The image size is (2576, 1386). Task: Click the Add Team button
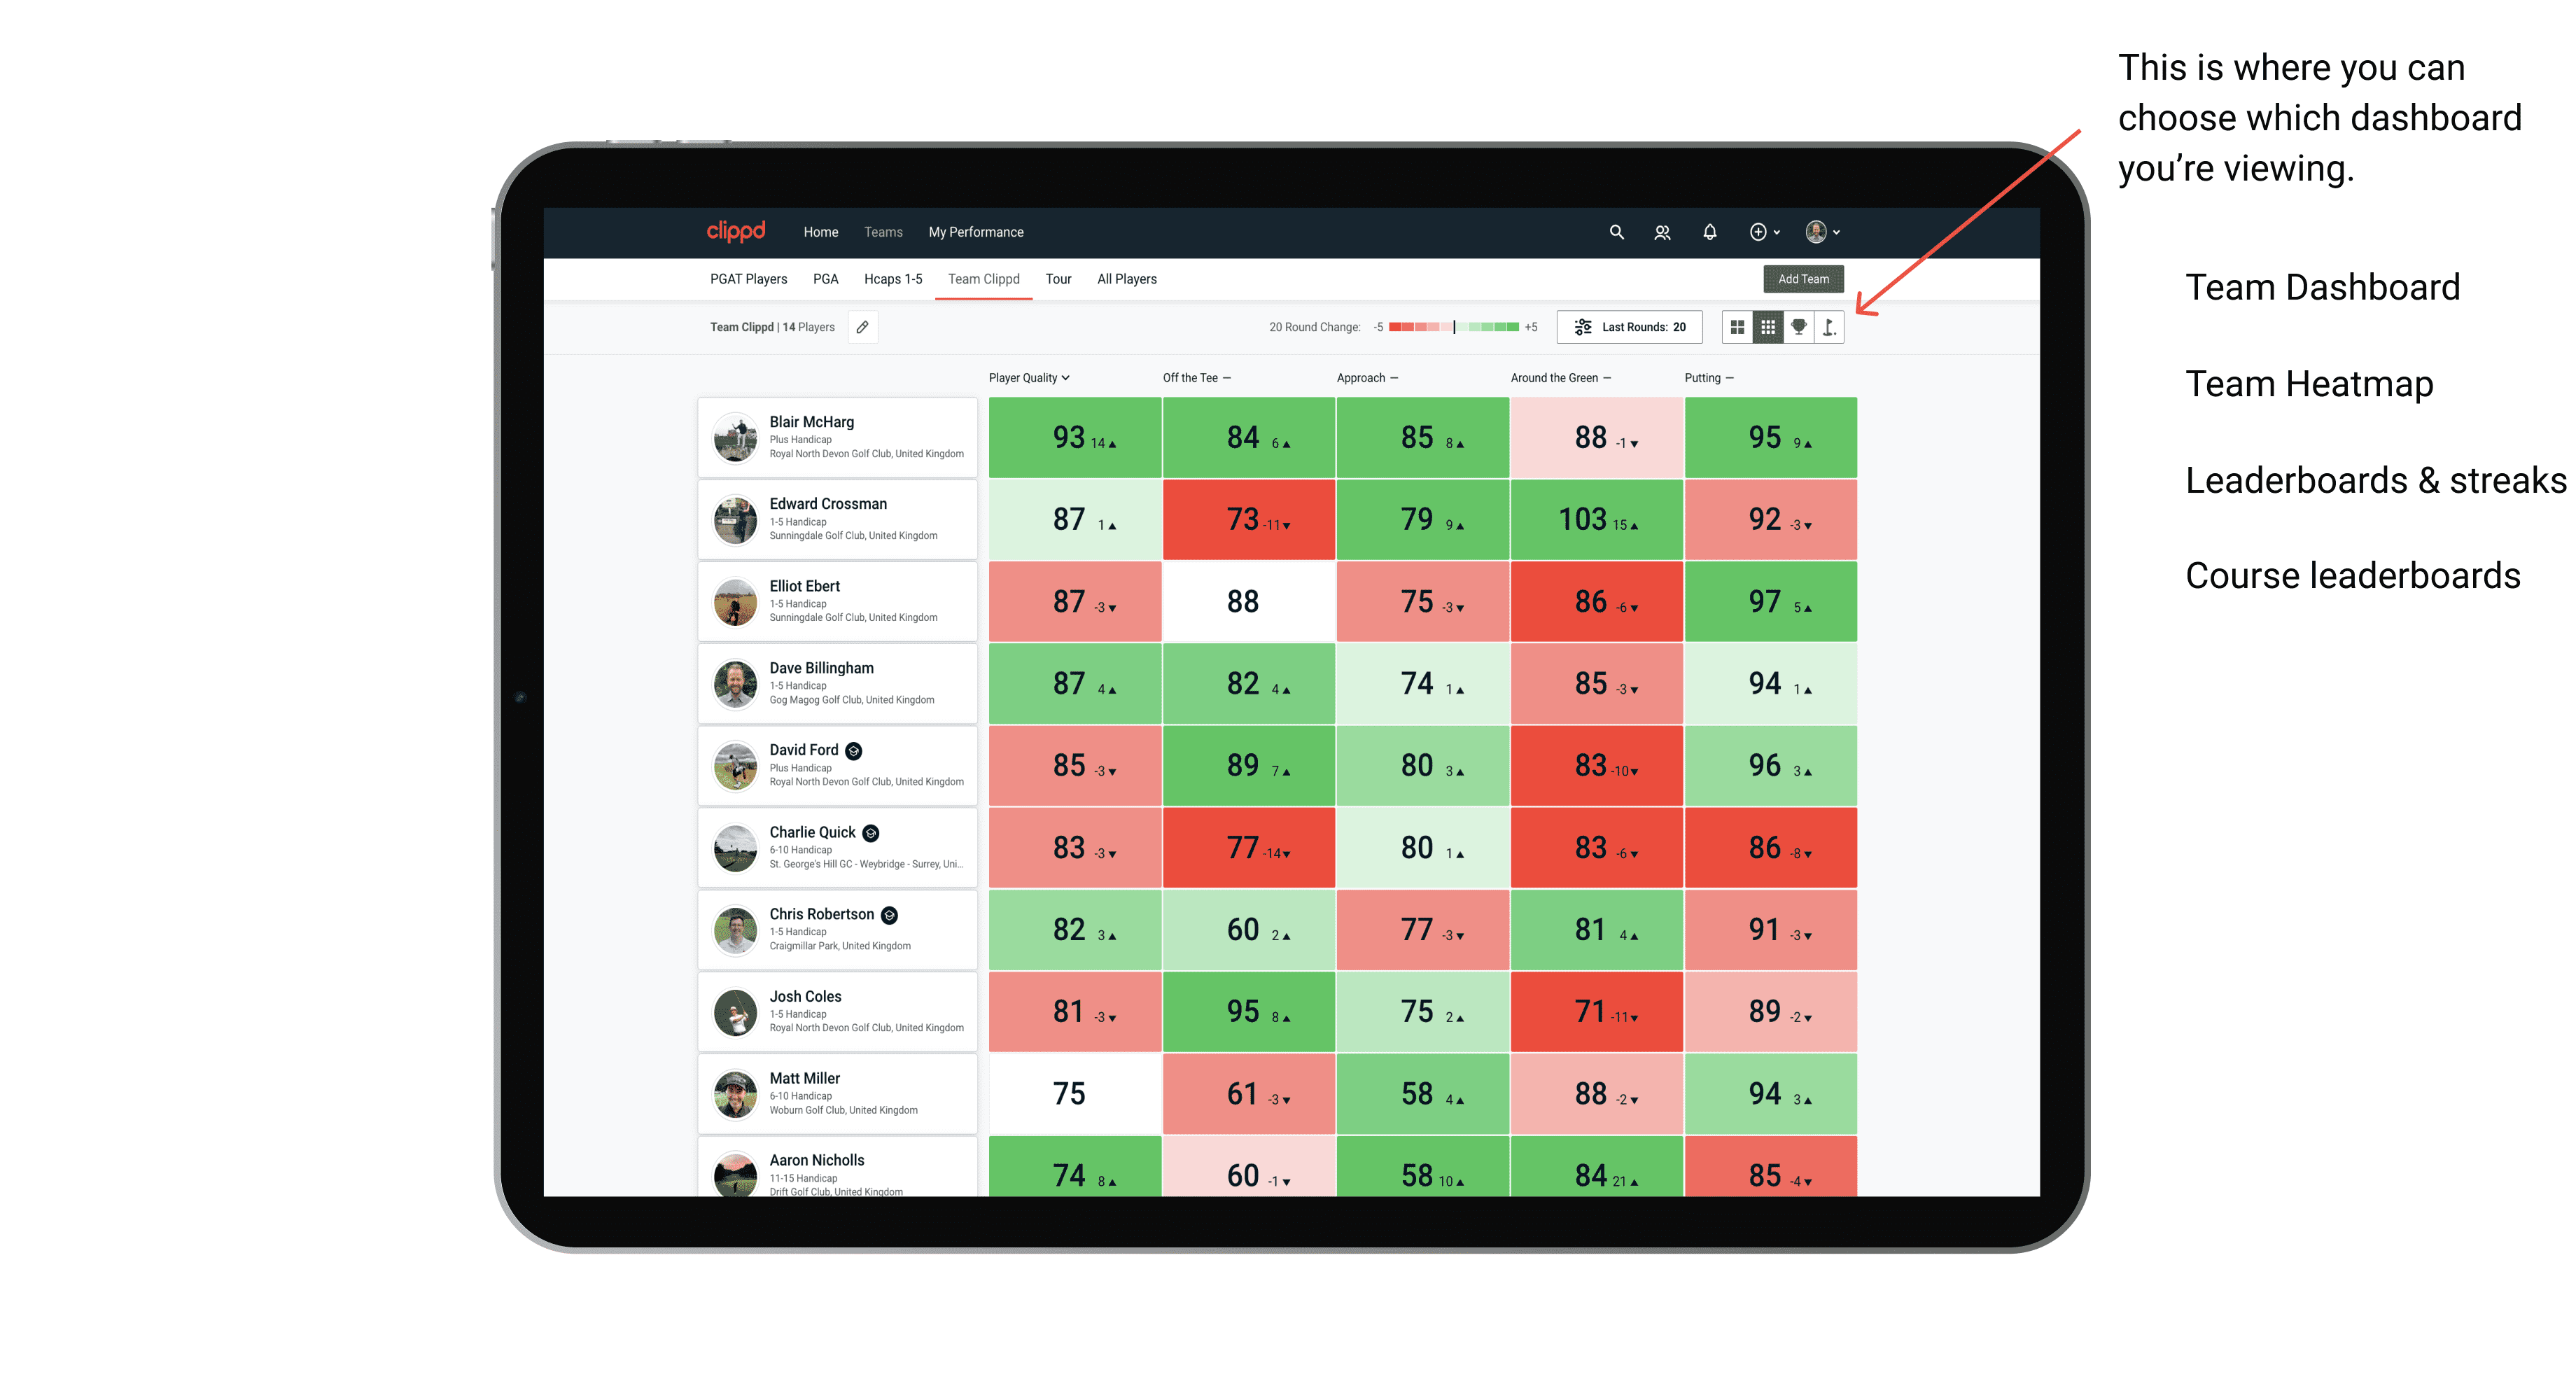(x=1805, y=278)
